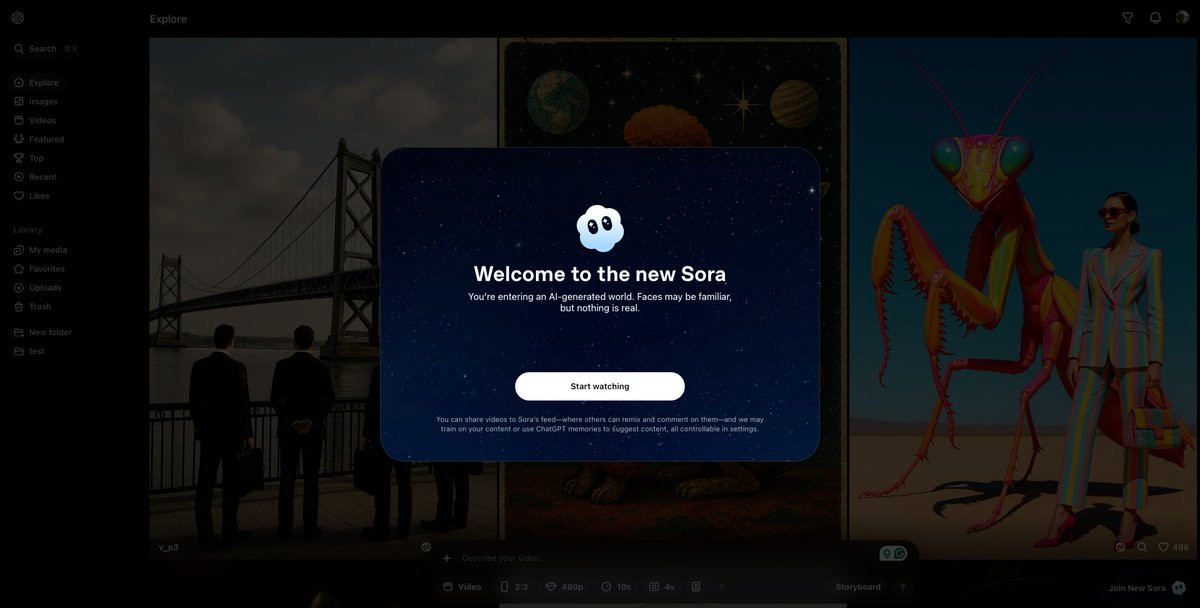Viewport: 1200px width, 608px height.
Task: Open notifications bell icon
Action: pyautogui.click(x=1155, y=18)
